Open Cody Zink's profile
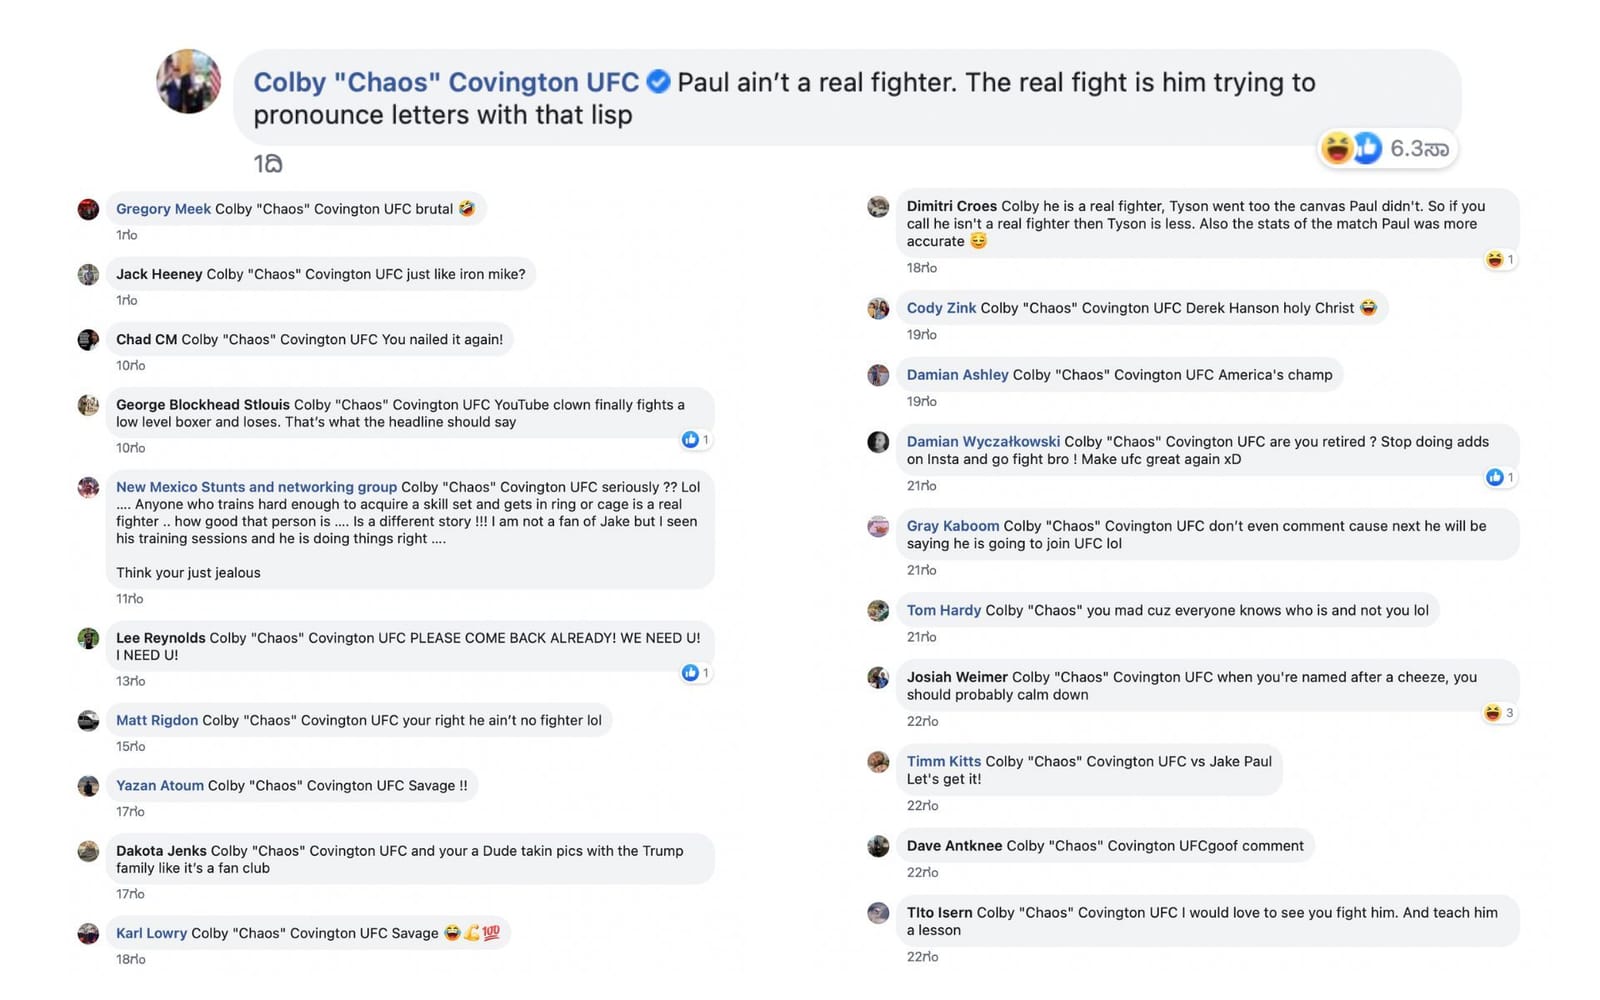The height and width of the screenshot is (1000, 1600). 940,308
